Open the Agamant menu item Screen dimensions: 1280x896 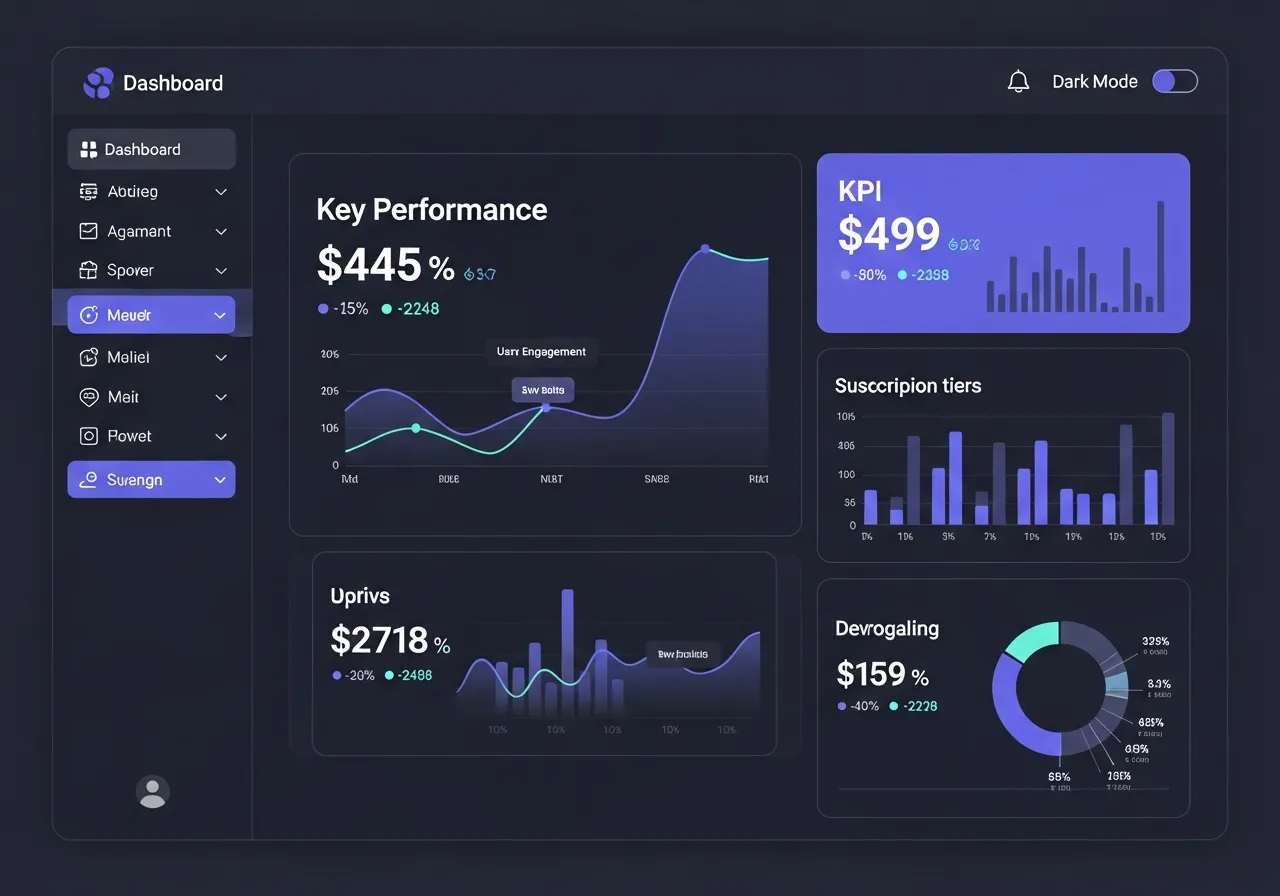pyautogui.click(x=152, y=231)
